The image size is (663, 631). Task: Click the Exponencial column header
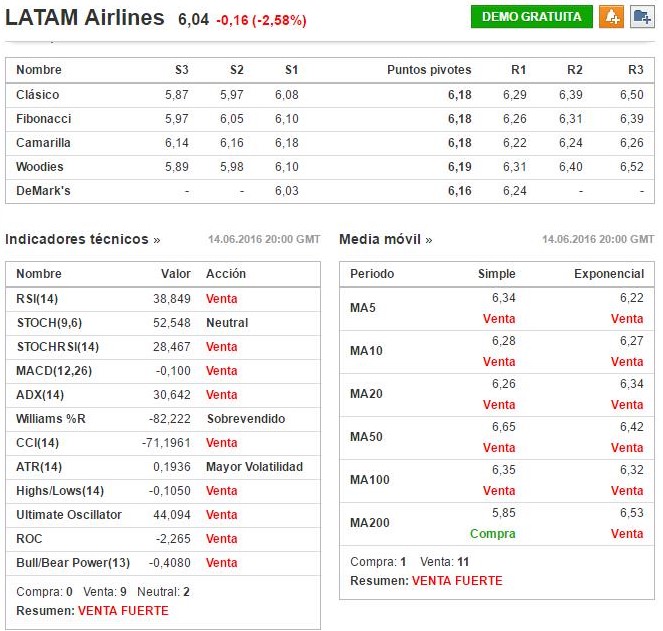coord(608,274)
